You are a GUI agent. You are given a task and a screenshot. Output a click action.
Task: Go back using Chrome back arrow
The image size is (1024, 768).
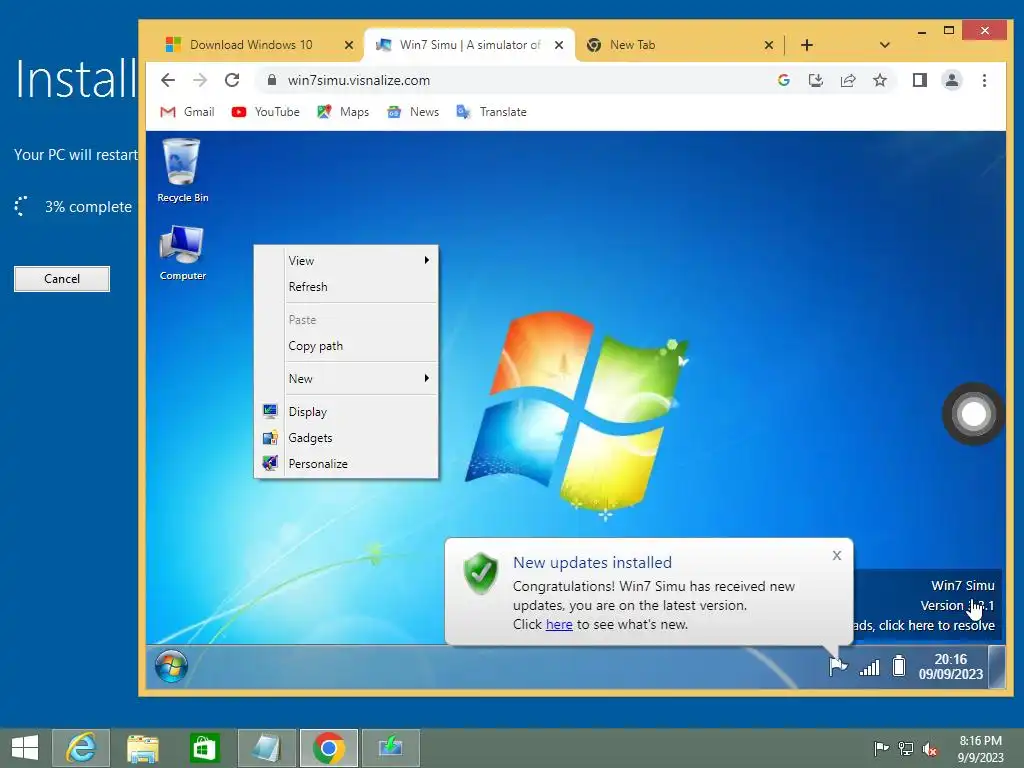(168, 80)
